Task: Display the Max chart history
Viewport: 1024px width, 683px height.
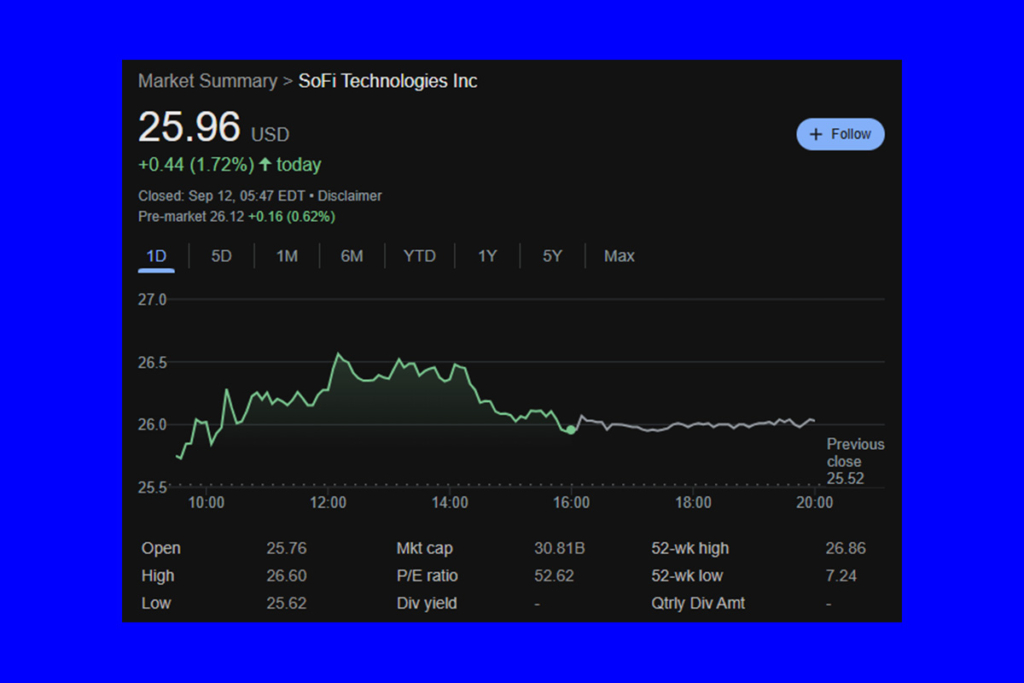Action: 619,256
